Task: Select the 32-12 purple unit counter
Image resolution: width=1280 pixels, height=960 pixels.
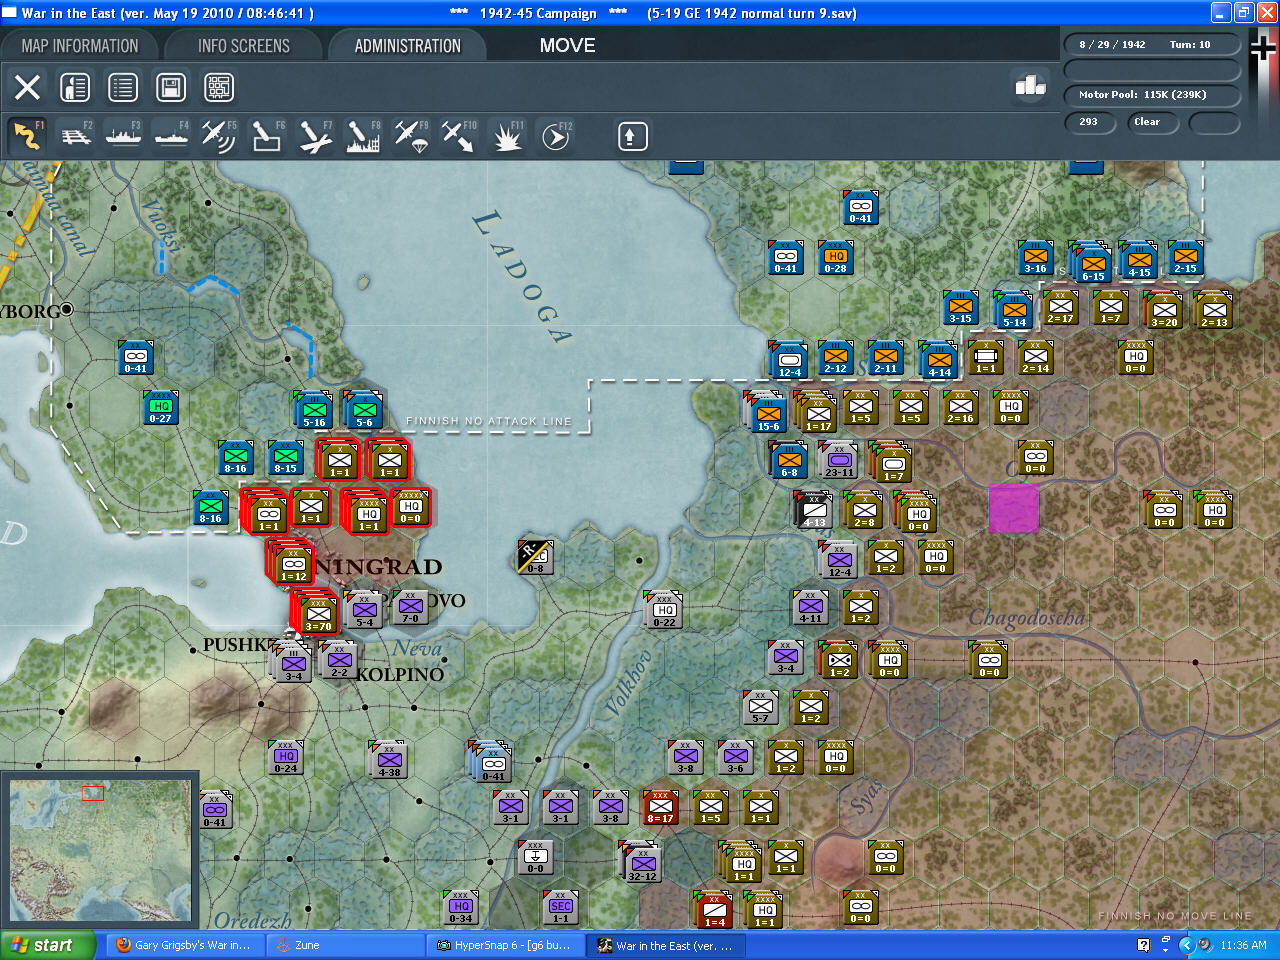Action: point(642,864)
